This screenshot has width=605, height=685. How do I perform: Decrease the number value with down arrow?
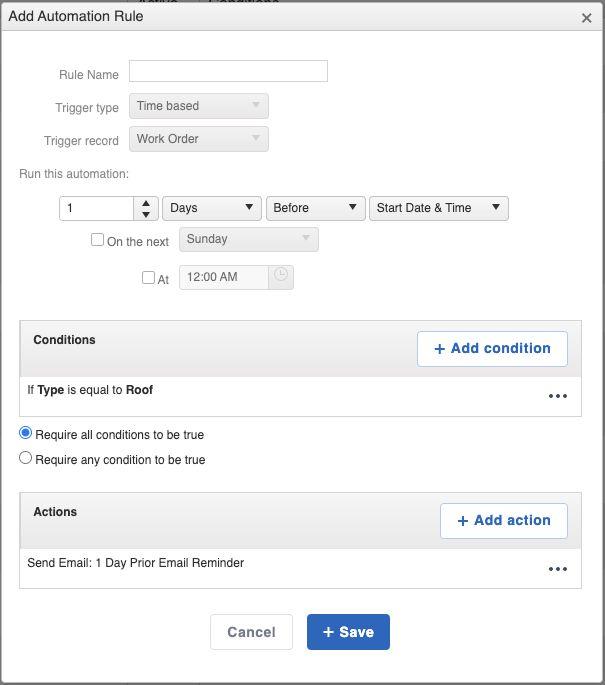pyautogui.click(x=147, y=214)
